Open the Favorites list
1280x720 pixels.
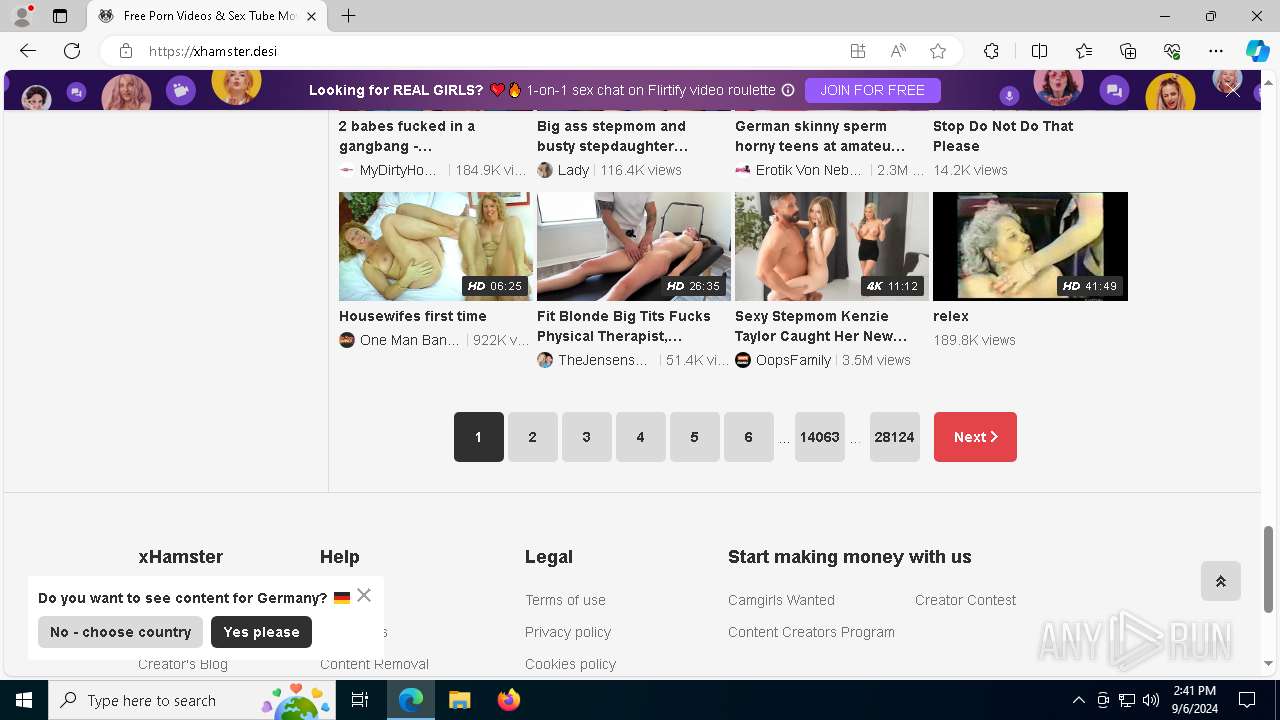1084,51
